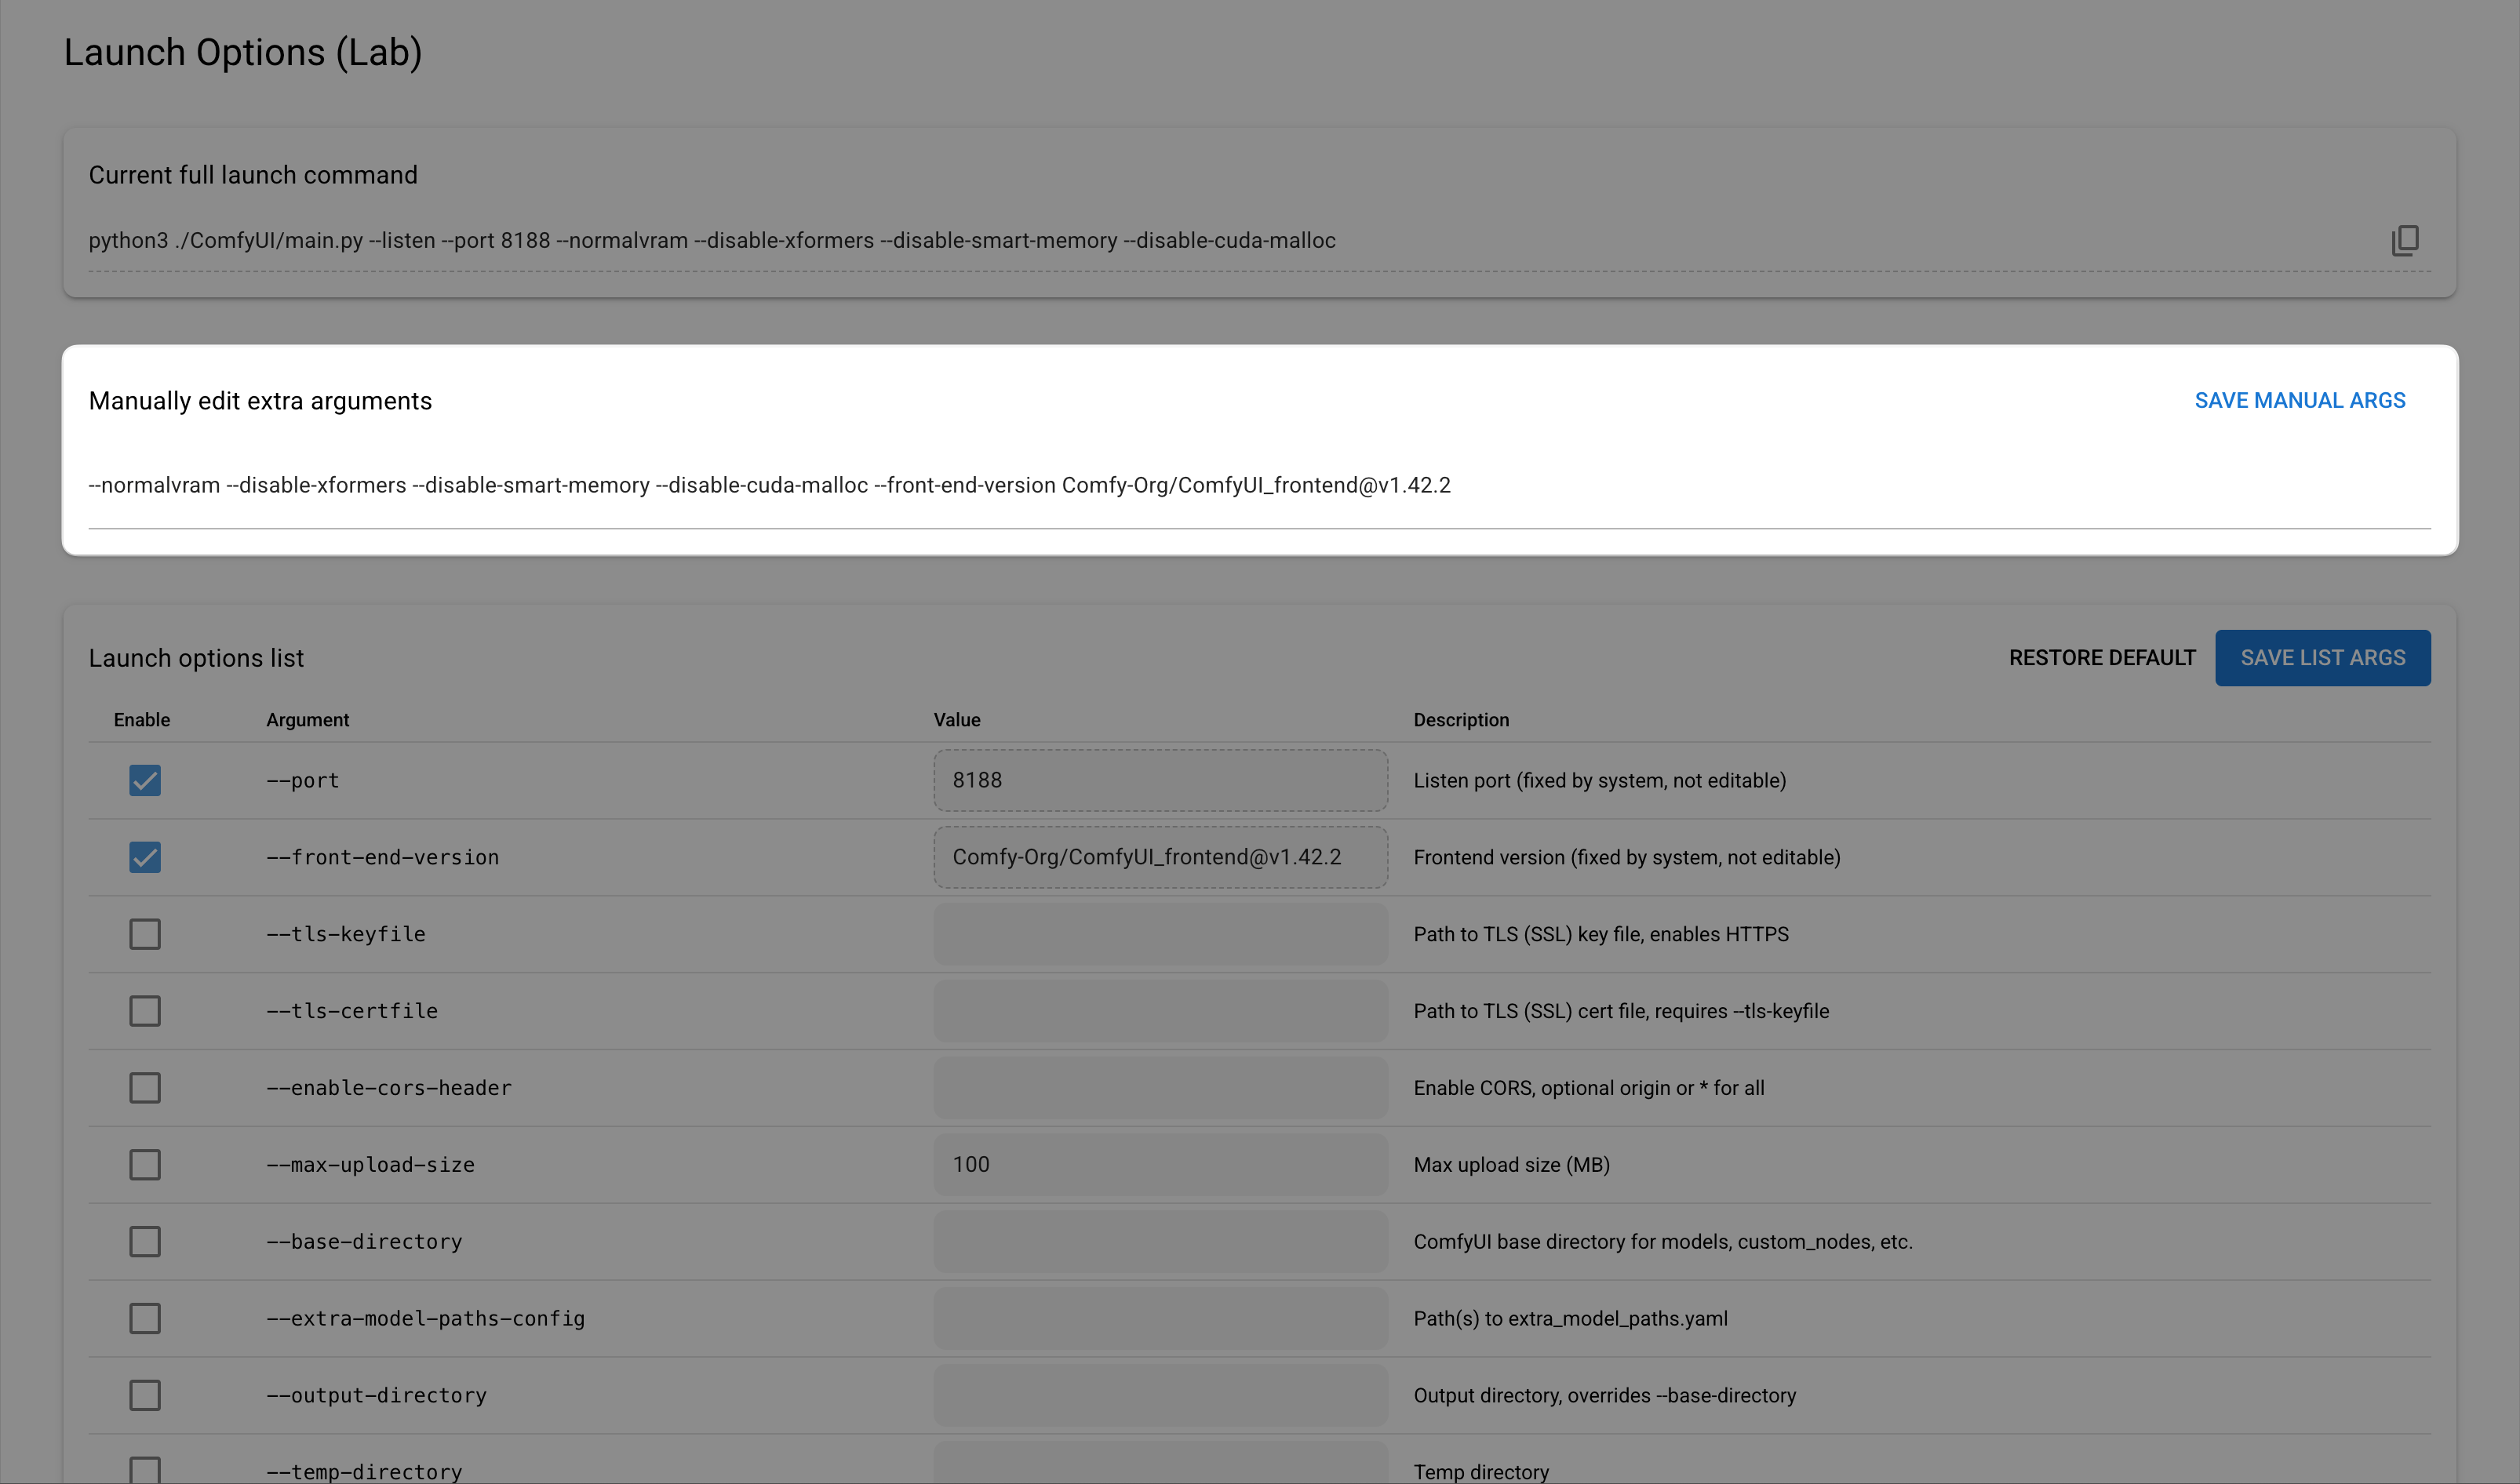The height and width of the screenshot is (1484, 2520).
Task: Disable the --front-end-version argument
Action: click(x=145, y=857)
